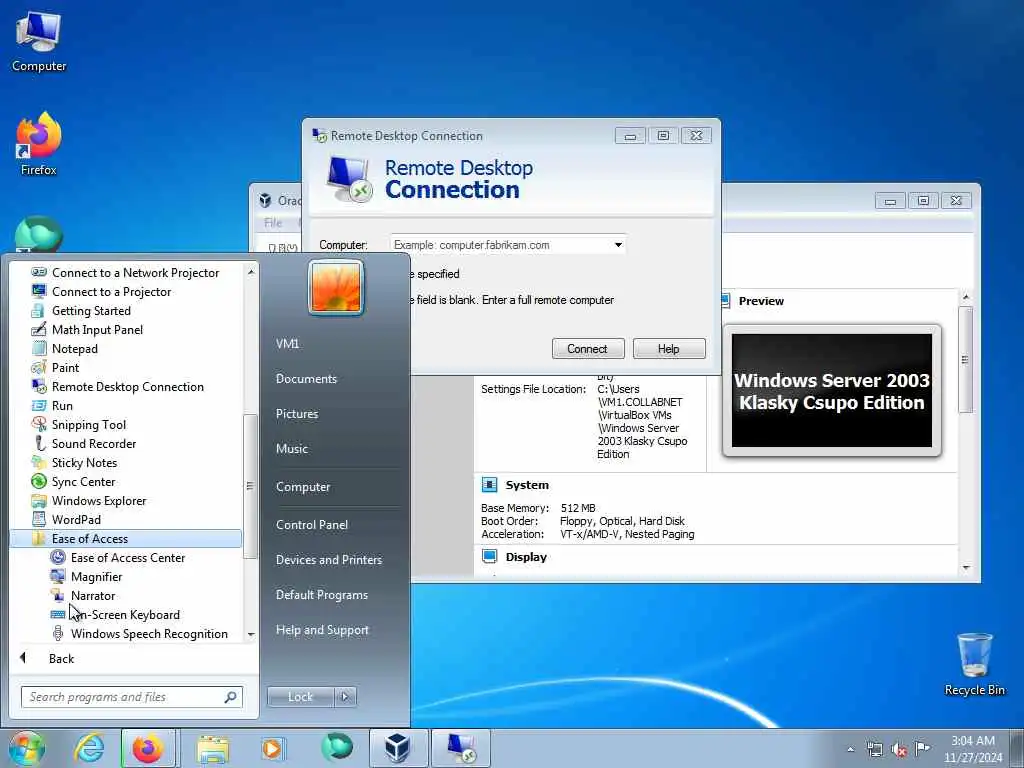
Task: Open VM1 user folder link
Action: [287, 344]
